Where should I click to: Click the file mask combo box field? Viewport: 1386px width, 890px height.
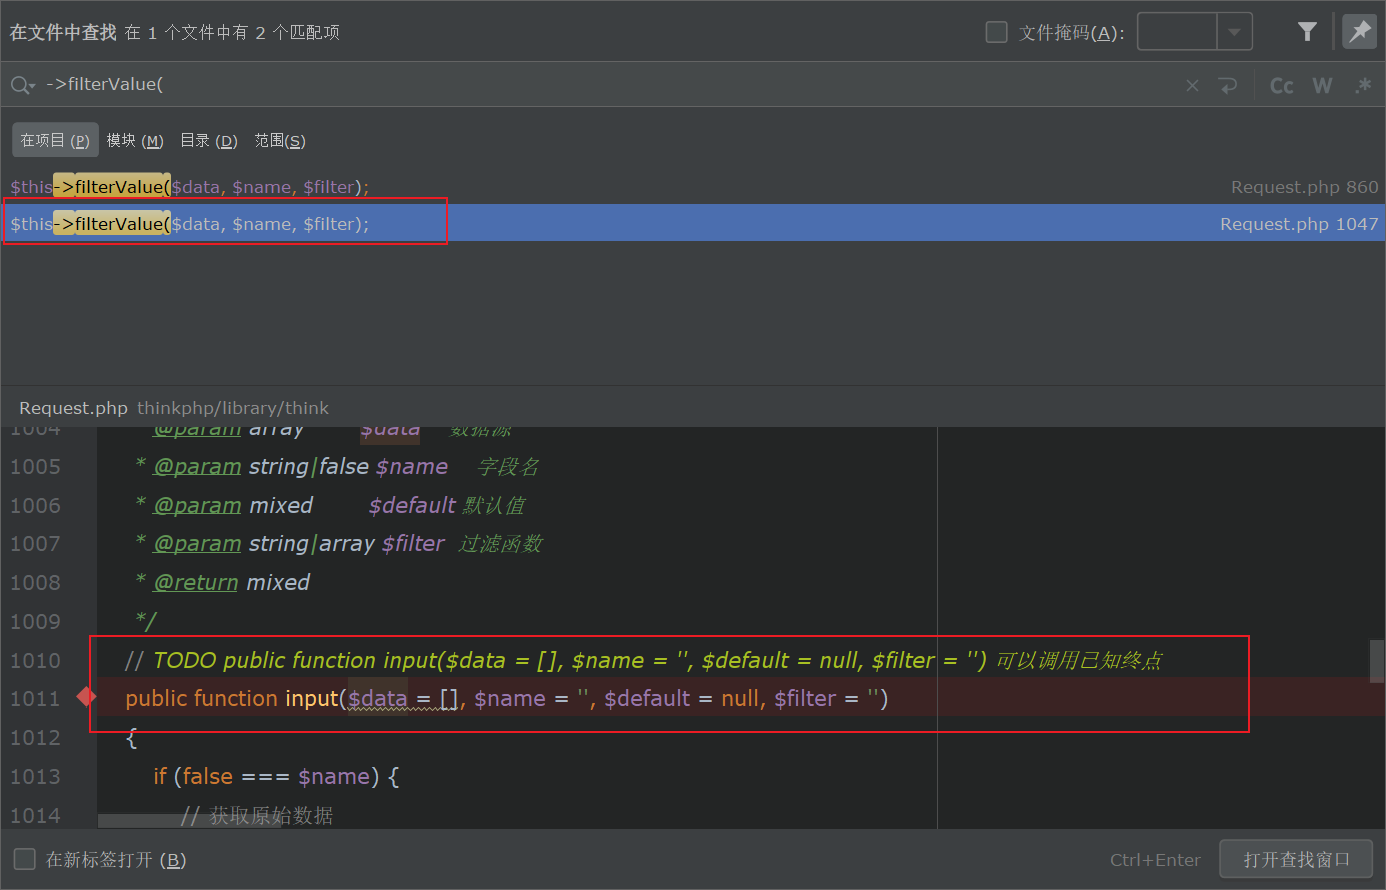click(x=1177, y=33)
